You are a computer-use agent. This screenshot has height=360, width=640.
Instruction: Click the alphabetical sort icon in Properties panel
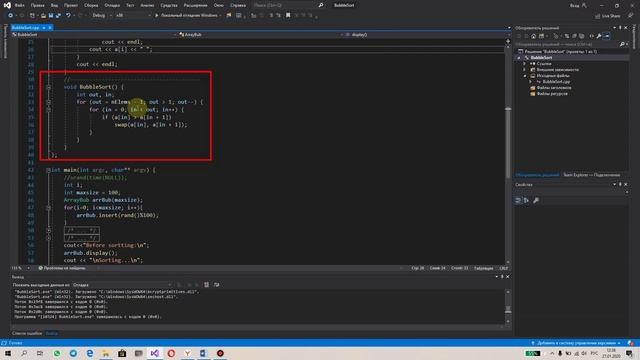[x=527, y=200]
